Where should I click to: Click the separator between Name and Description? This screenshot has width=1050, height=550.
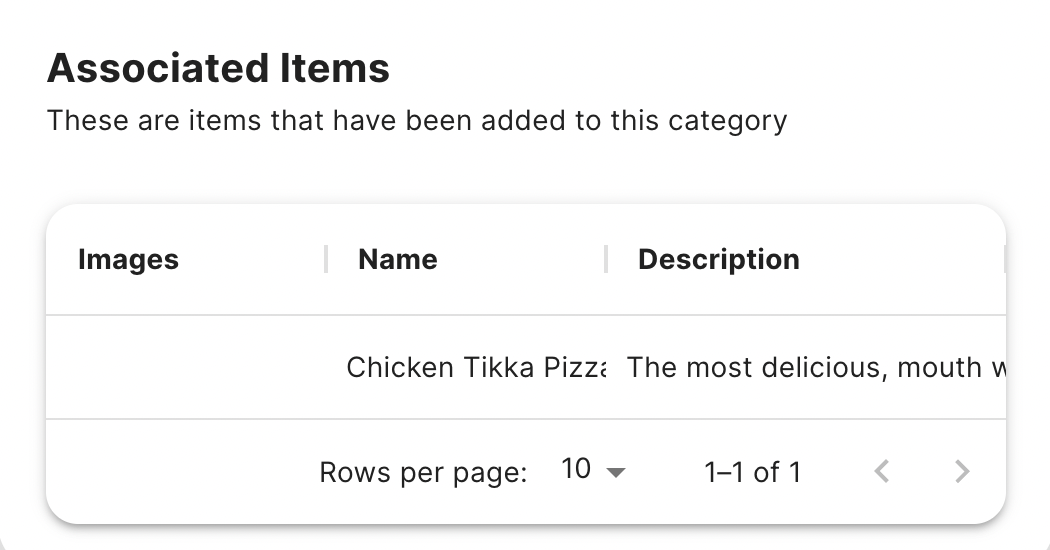coord(606,260)
